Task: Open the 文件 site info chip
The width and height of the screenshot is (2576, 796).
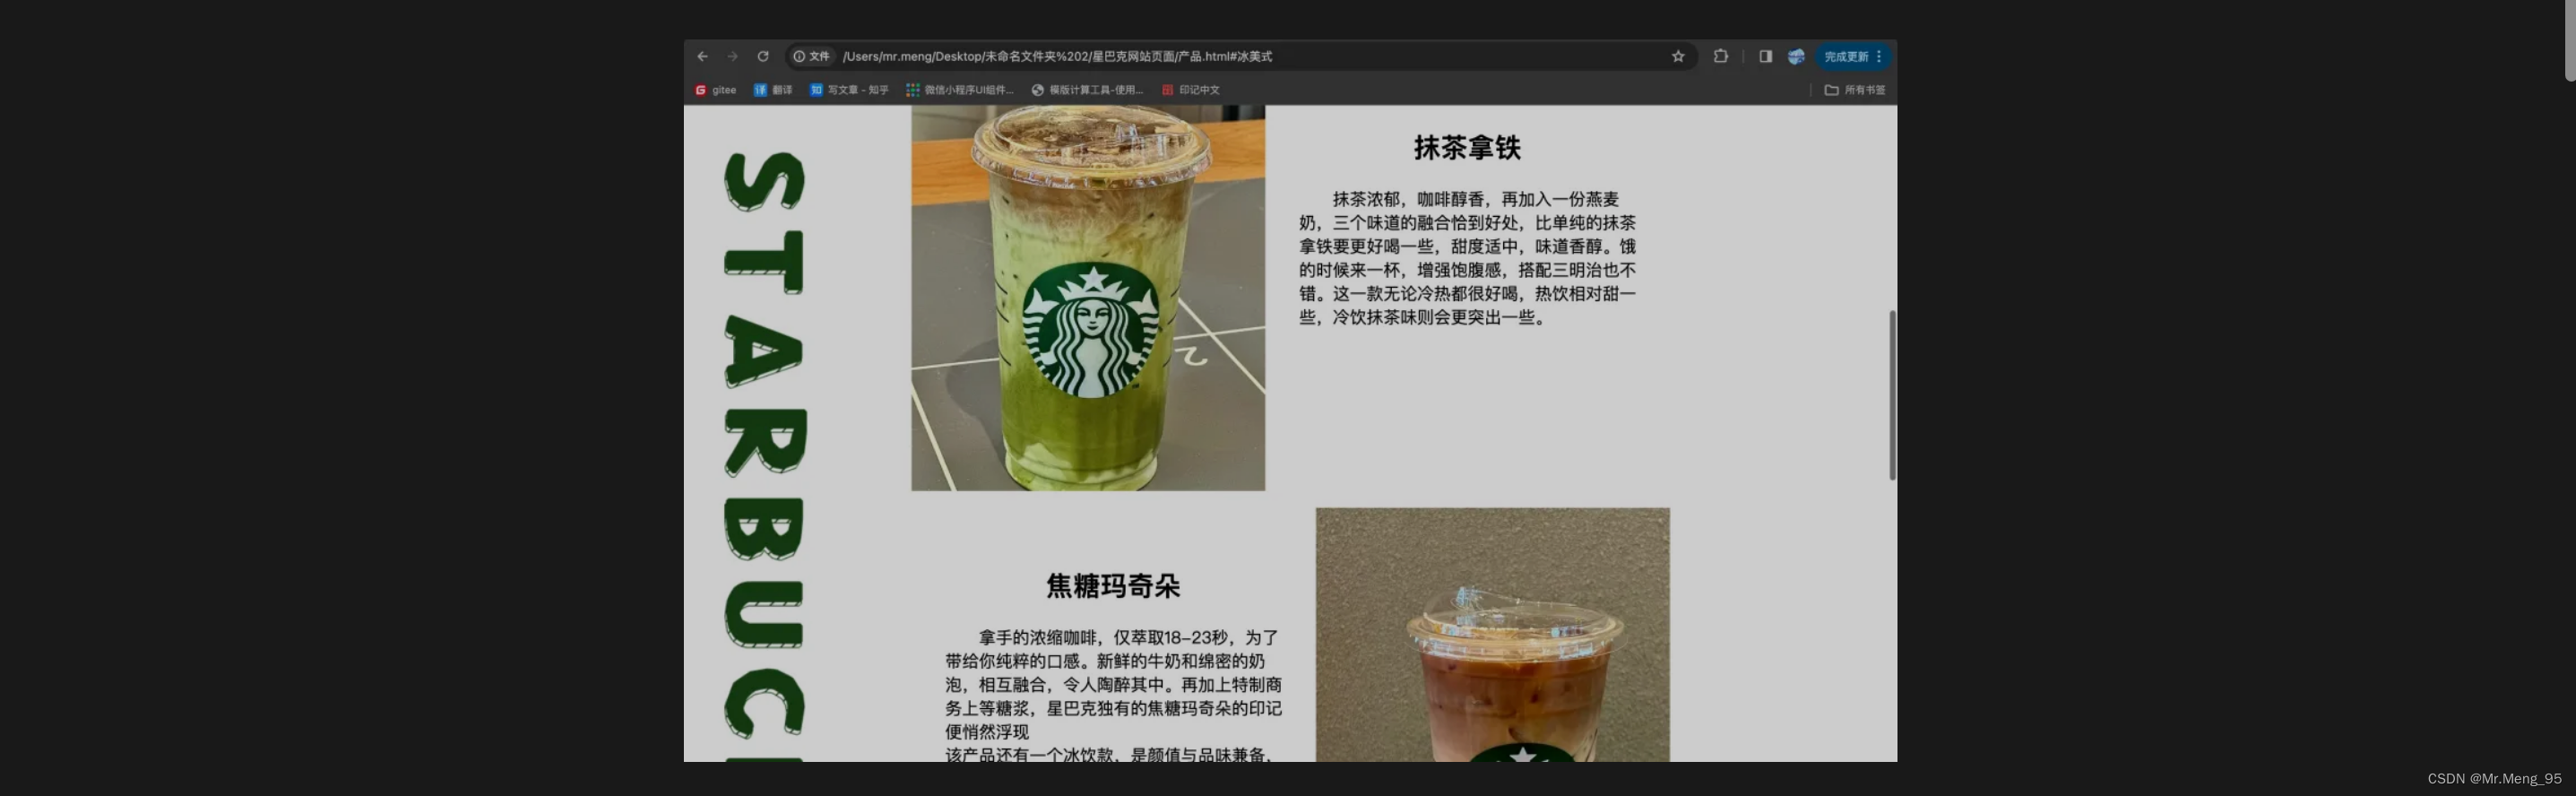Action: [x=811, y=56]
